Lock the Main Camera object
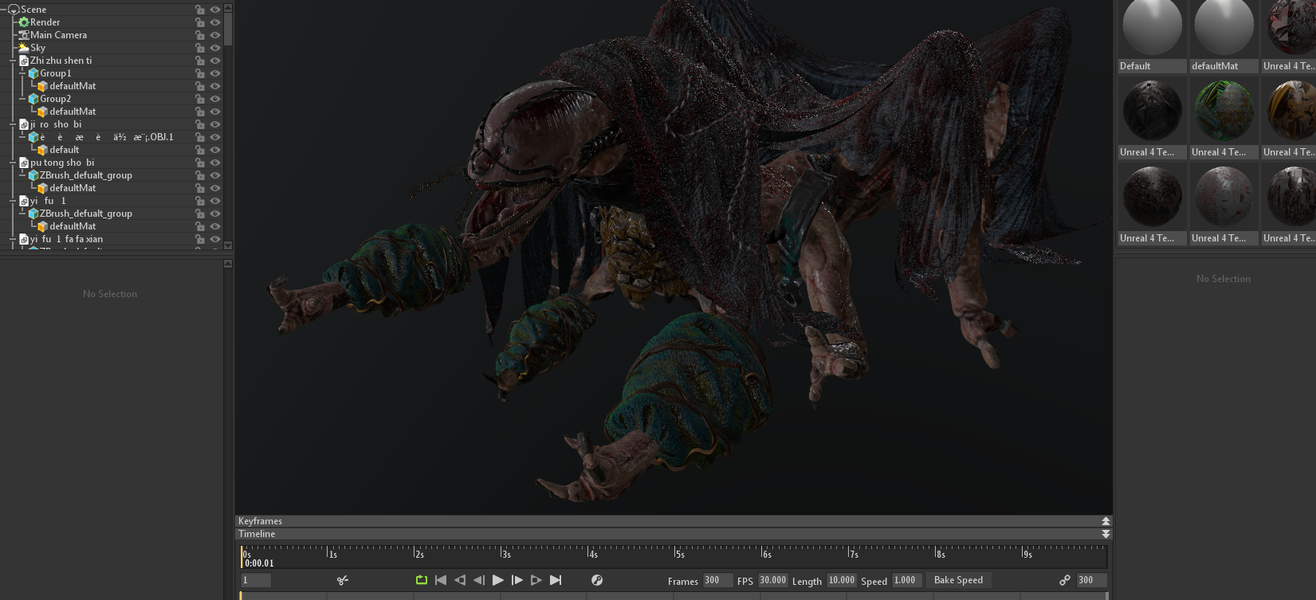Screen dimensions: 1316x600 (200, 35)
